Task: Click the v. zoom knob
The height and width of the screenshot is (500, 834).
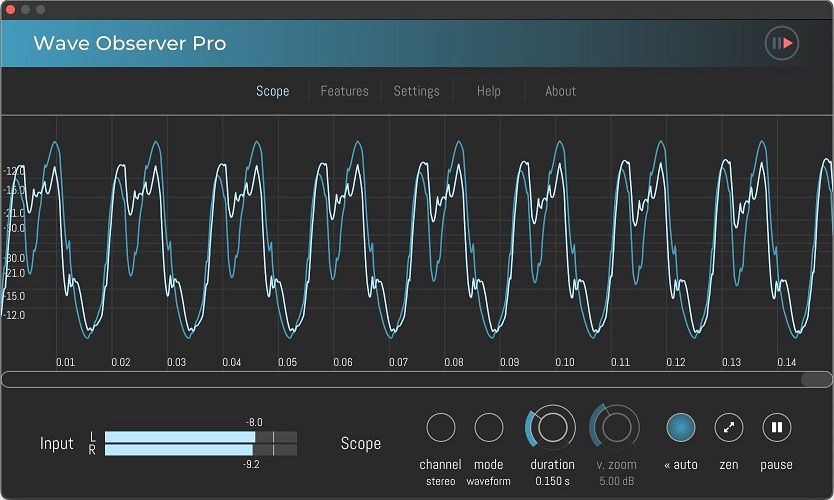Action: pyautogui.click(x=616, y=427)
